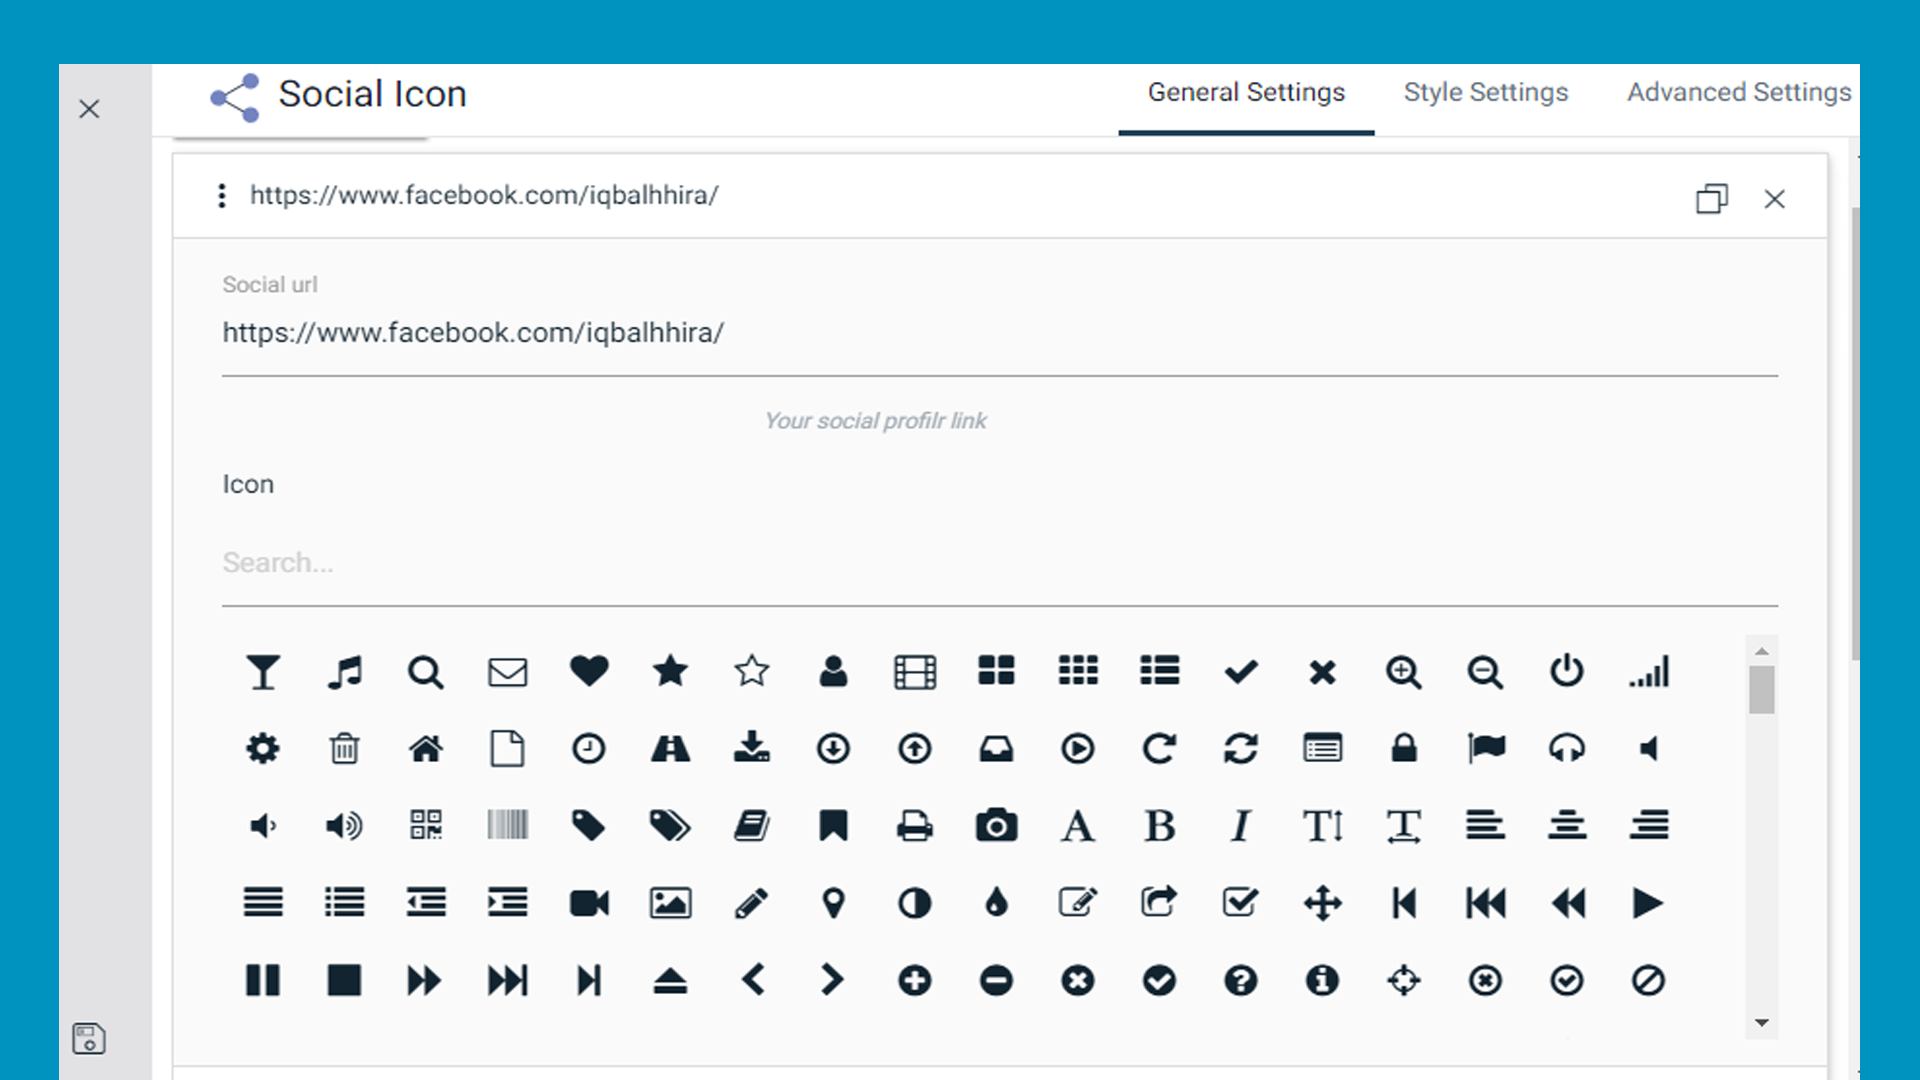Image resolution: width=1920 pixels, height=1080 pixels.
Task: Choose the heart icon
Action: point(589,671)
